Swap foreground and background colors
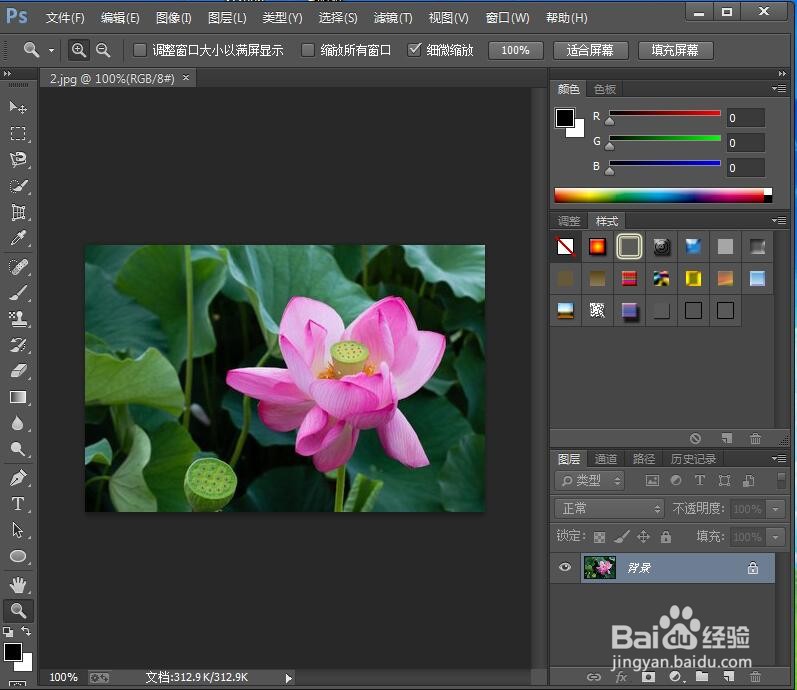The image size is (797, 690). click(x=26, y=631)
